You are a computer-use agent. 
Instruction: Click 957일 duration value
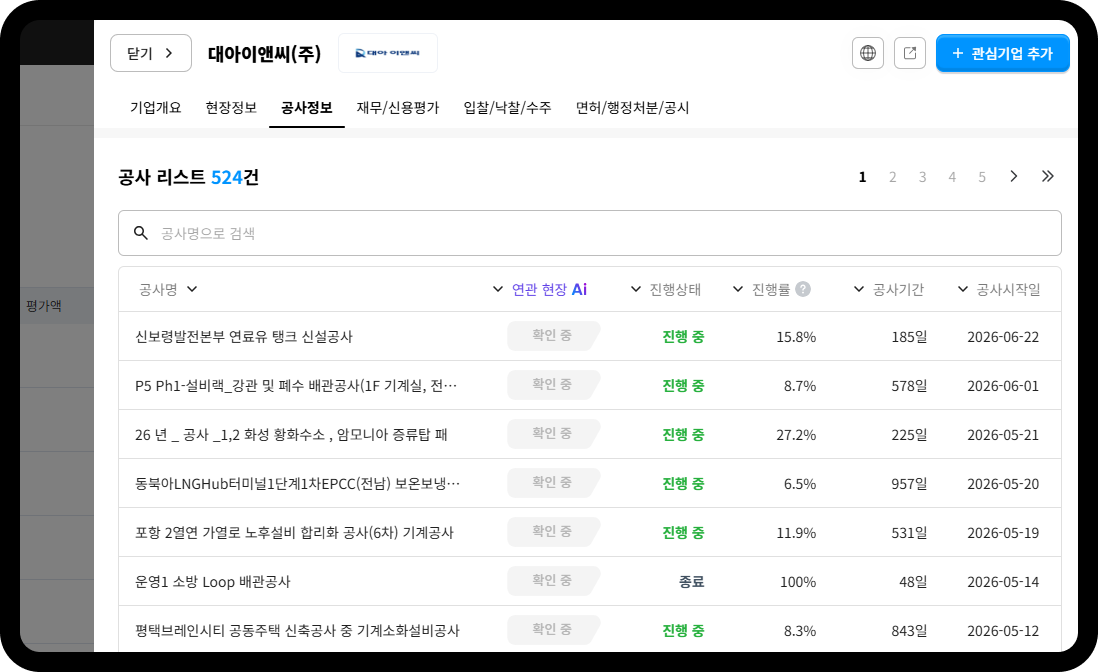909,484
